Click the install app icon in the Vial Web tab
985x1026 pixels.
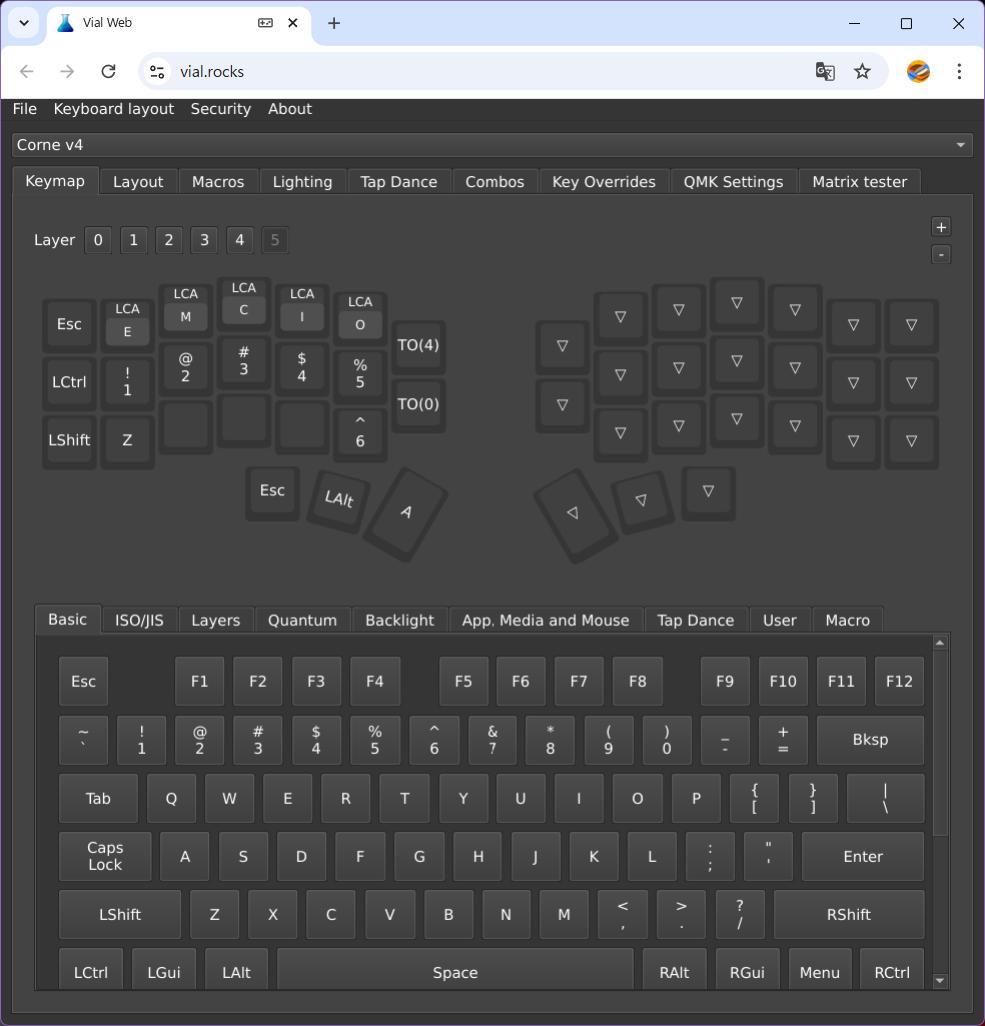pos(265,23)
